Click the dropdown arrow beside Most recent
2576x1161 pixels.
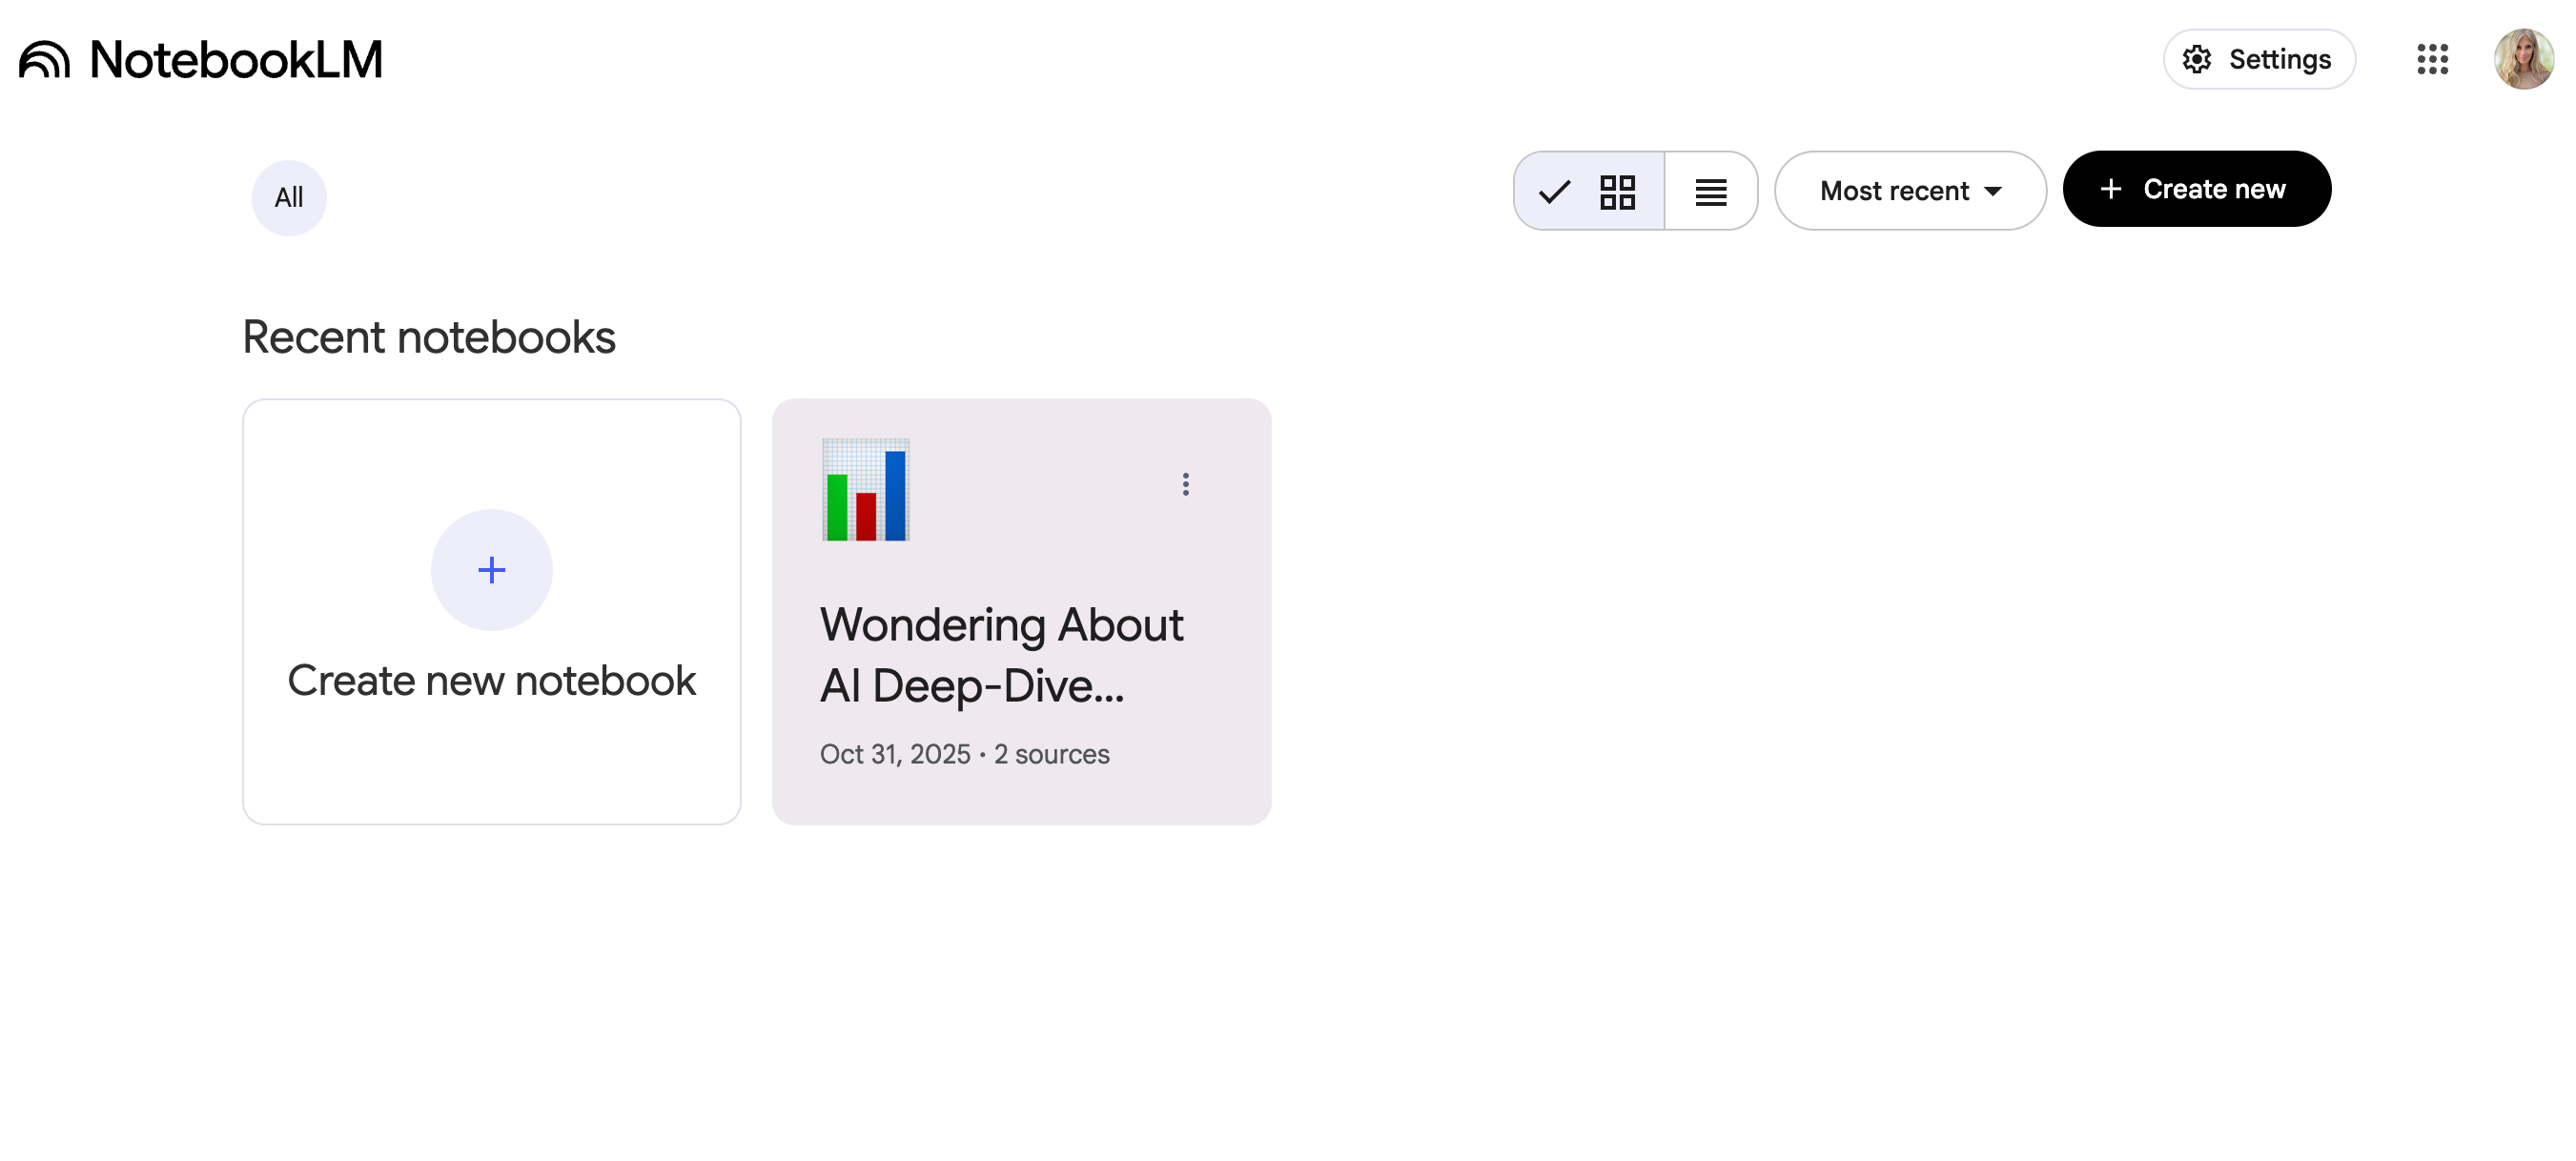point(1993,191)
